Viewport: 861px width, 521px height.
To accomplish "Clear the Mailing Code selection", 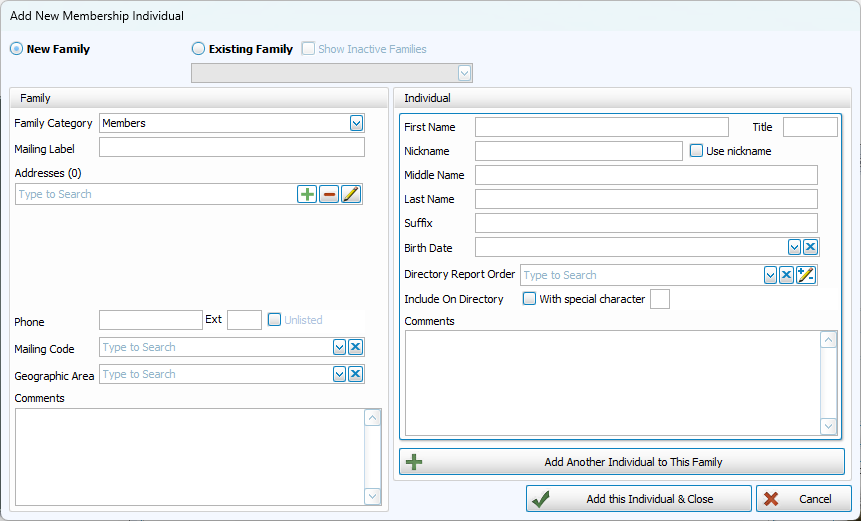I will pos(355,347).
